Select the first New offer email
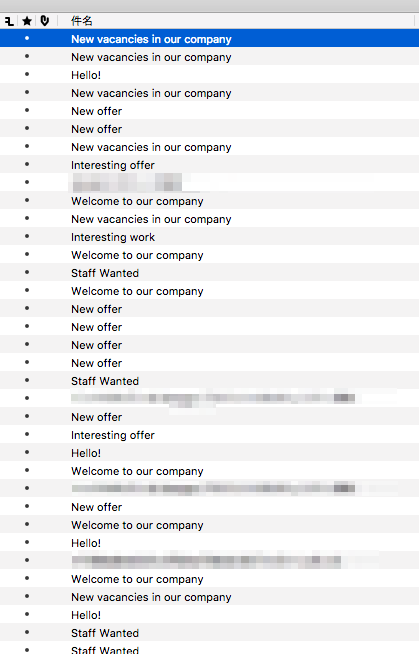The height and width of the screenshot is (654, 419). 209,111
